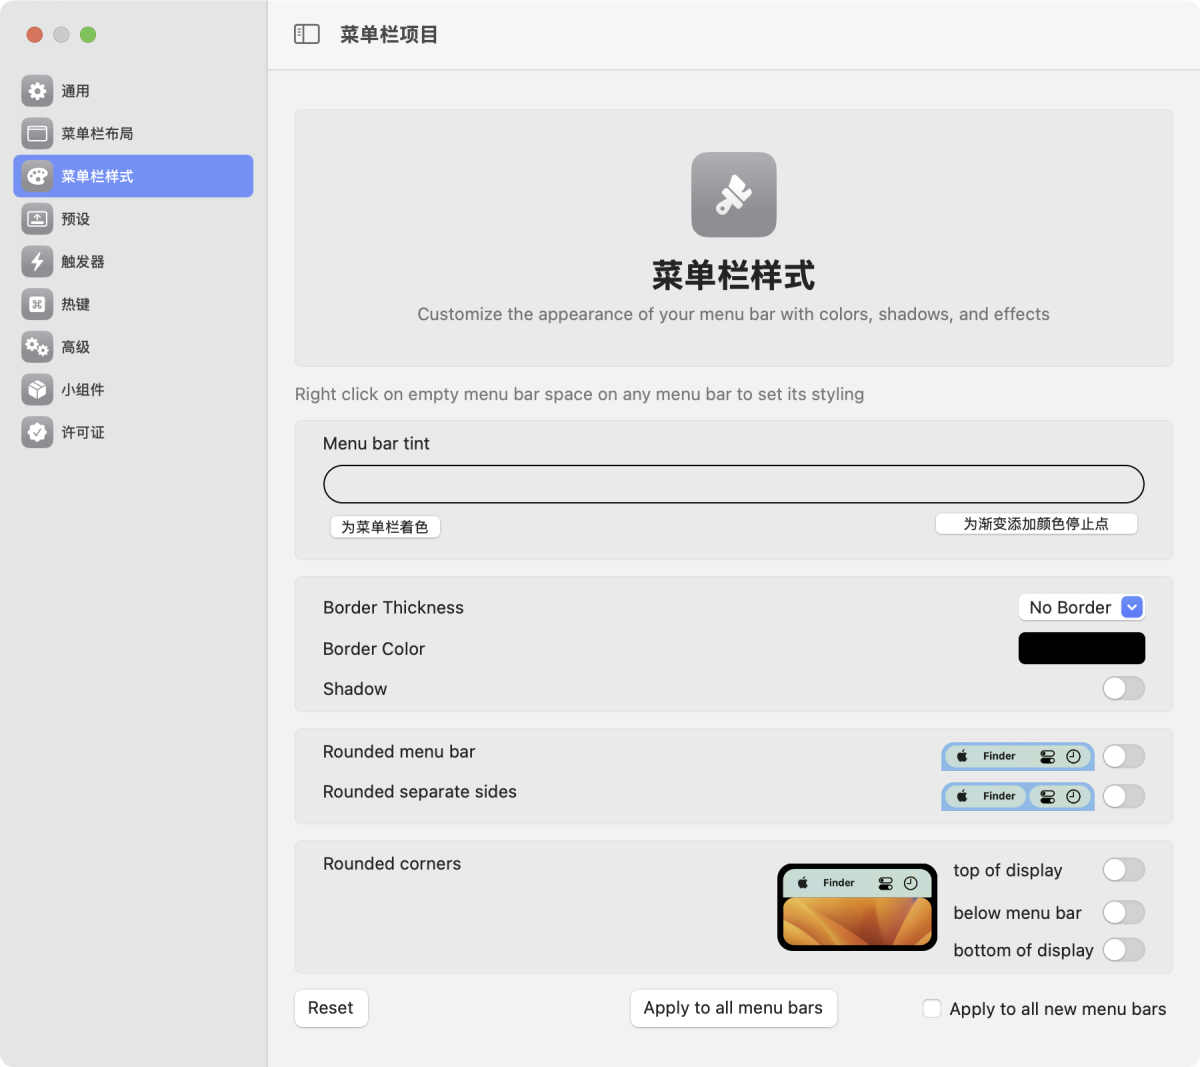
Task: Click the 许可证 license badge icon
Action: coord(37,432)
